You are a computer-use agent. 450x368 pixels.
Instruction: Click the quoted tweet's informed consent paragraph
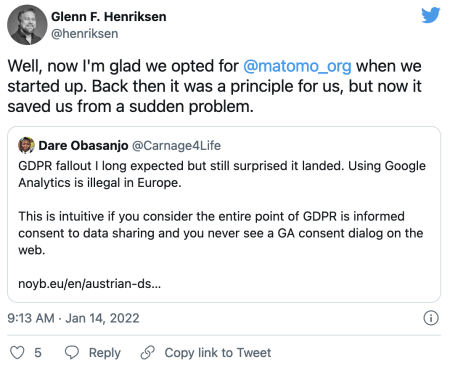(221, 233)
